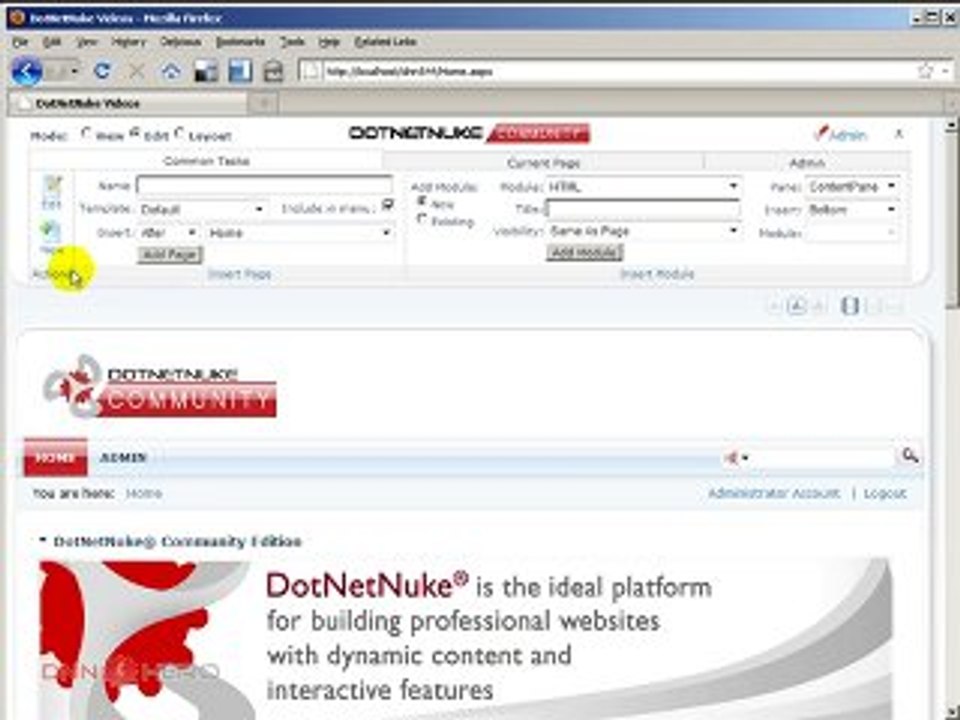
Task: Click the ADMIN navigation menu item
Action: [x=123, y=457]
